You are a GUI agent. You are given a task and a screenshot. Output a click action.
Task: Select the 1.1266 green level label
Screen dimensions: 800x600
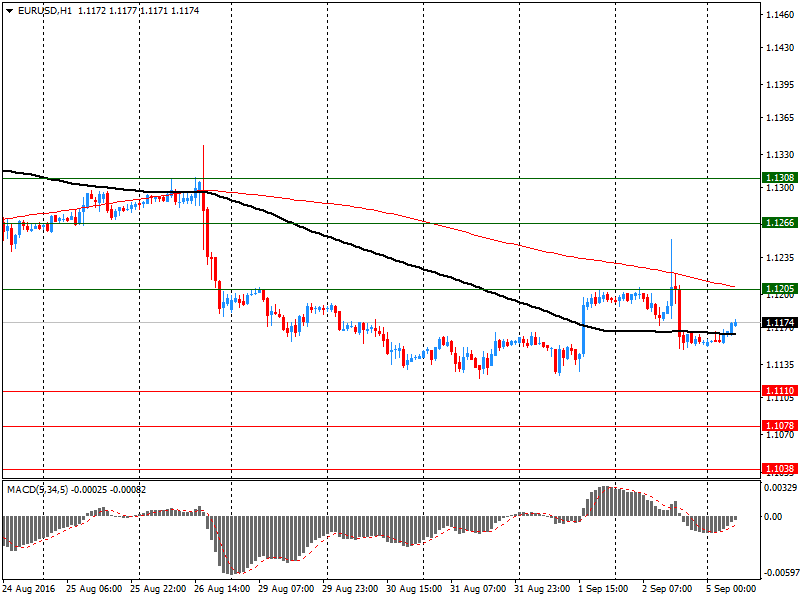780,222
